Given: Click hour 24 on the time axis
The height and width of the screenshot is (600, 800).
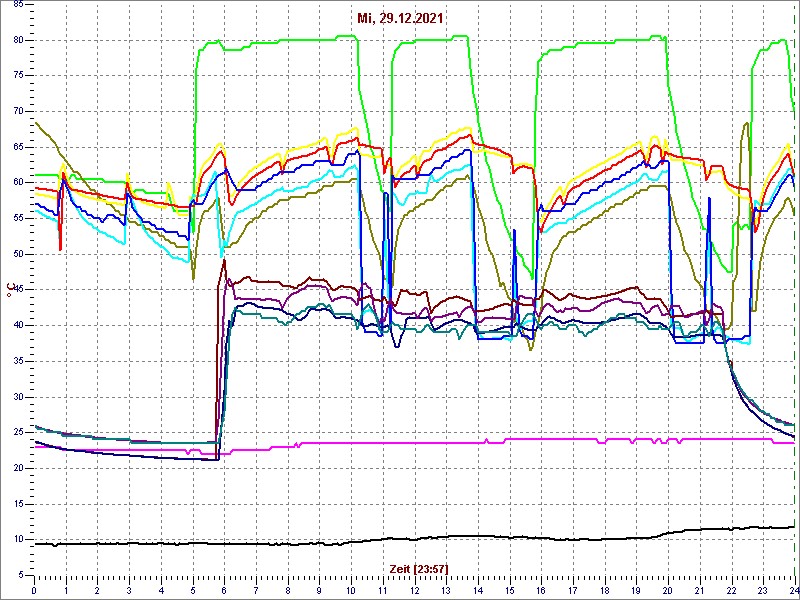Looking at the screenshot, I should (x=794, y=589).
